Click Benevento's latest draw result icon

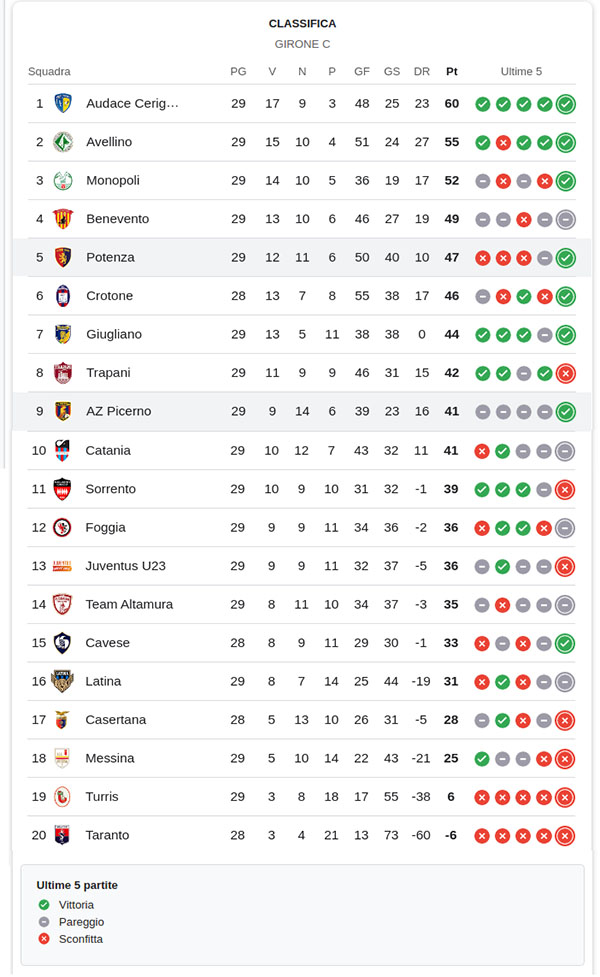566,219
